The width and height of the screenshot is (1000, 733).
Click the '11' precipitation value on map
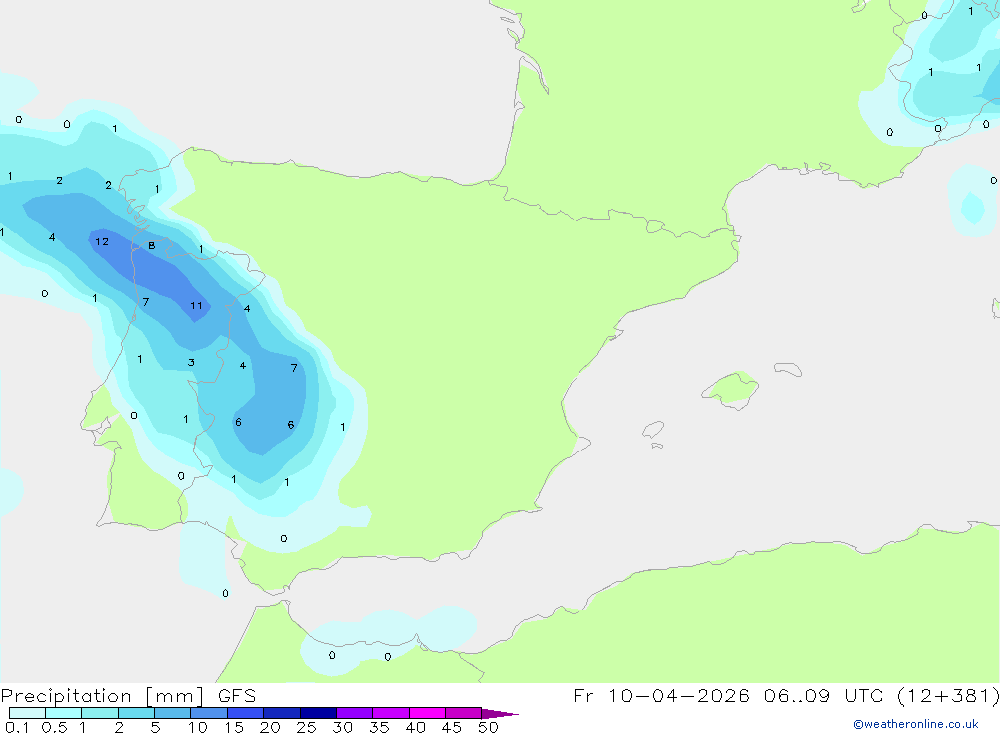(x=196, y=306)
